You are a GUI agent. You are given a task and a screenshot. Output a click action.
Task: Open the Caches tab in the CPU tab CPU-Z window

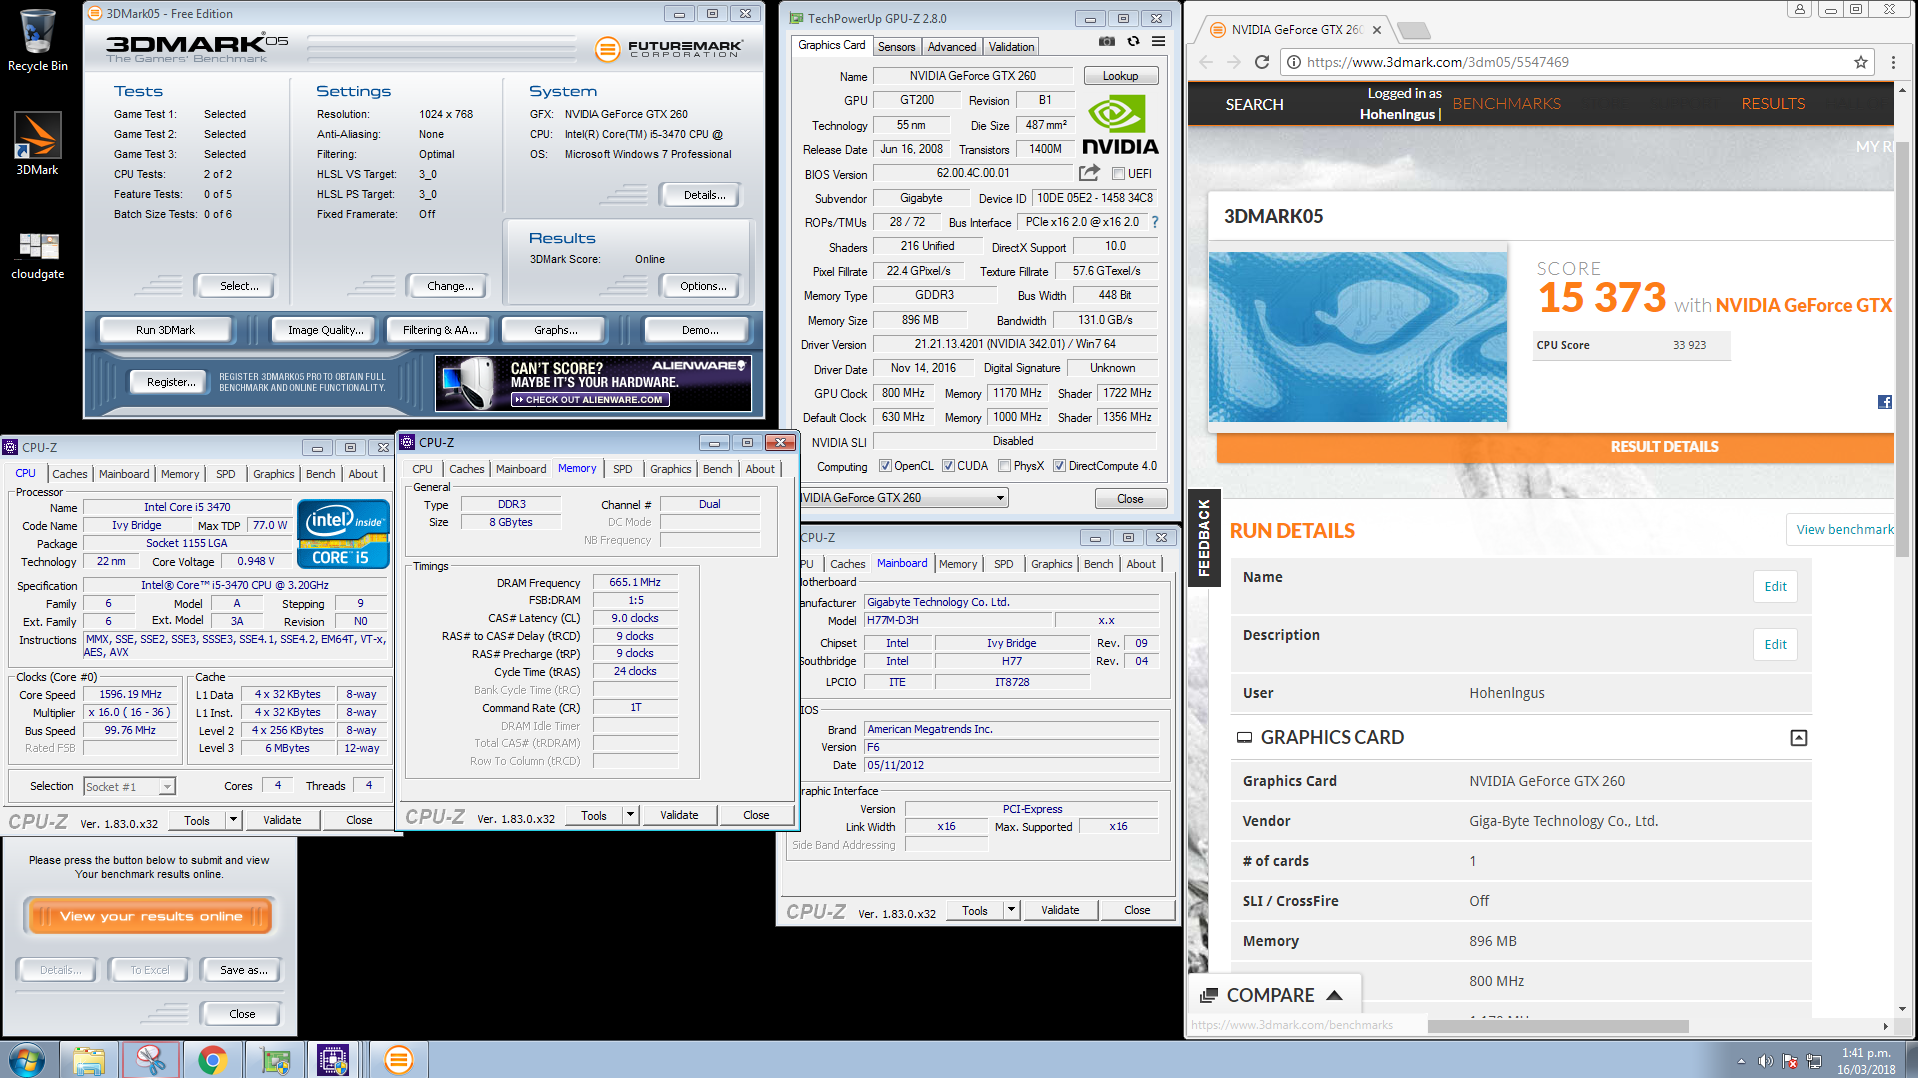tap(69, 474)
